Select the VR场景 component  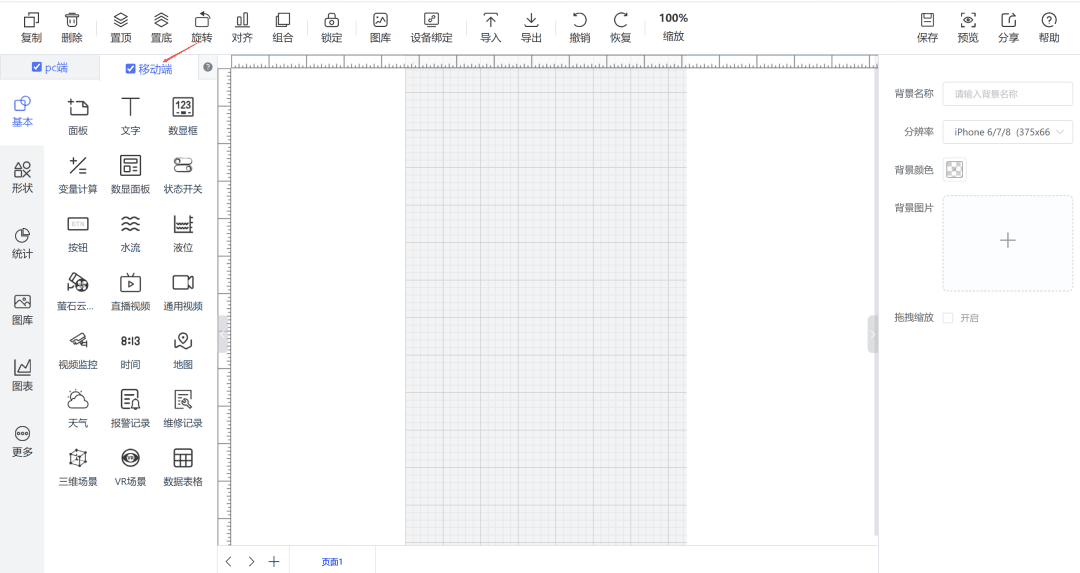[130, 468]
